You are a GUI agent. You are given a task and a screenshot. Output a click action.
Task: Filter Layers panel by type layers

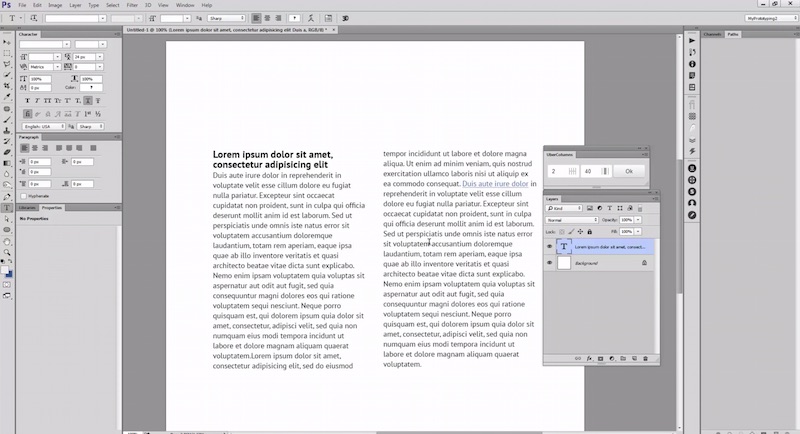[x=610, y=208]
